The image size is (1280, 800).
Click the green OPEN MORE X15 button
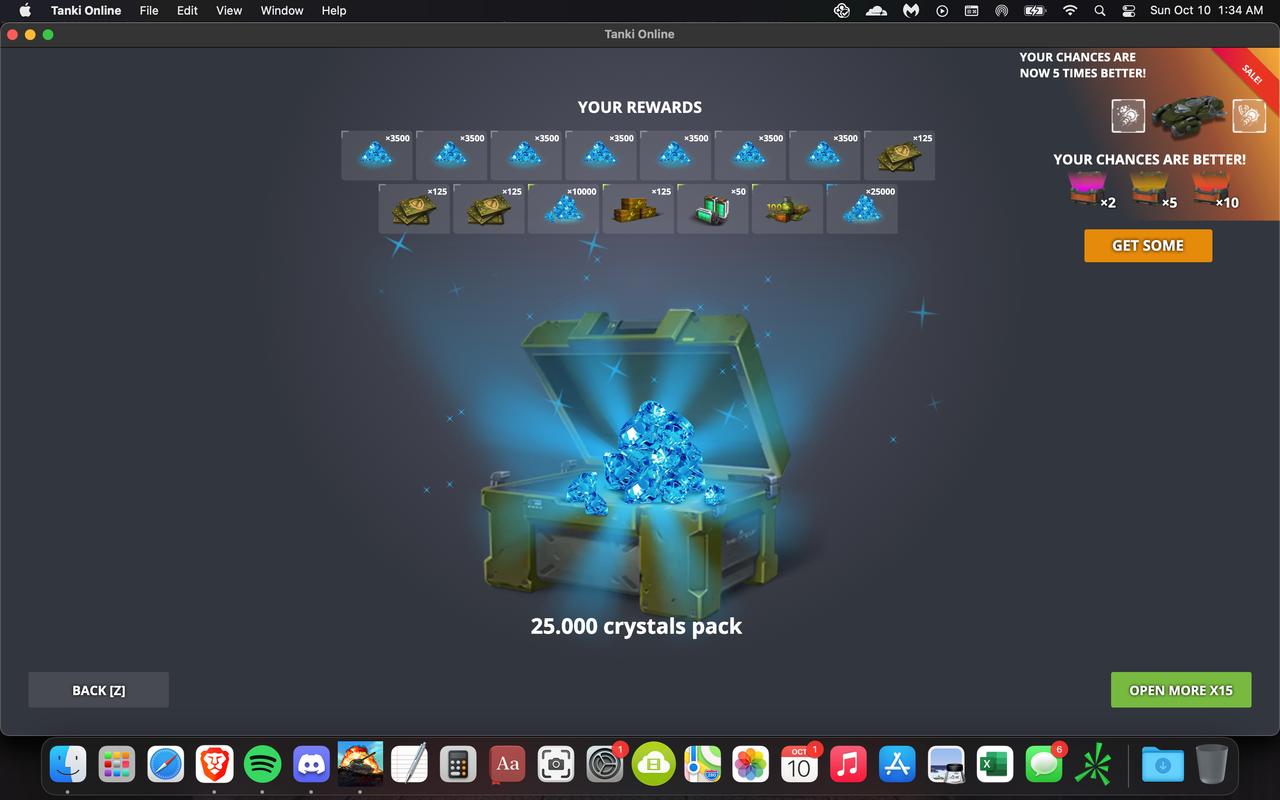[x=1181, y=690]
